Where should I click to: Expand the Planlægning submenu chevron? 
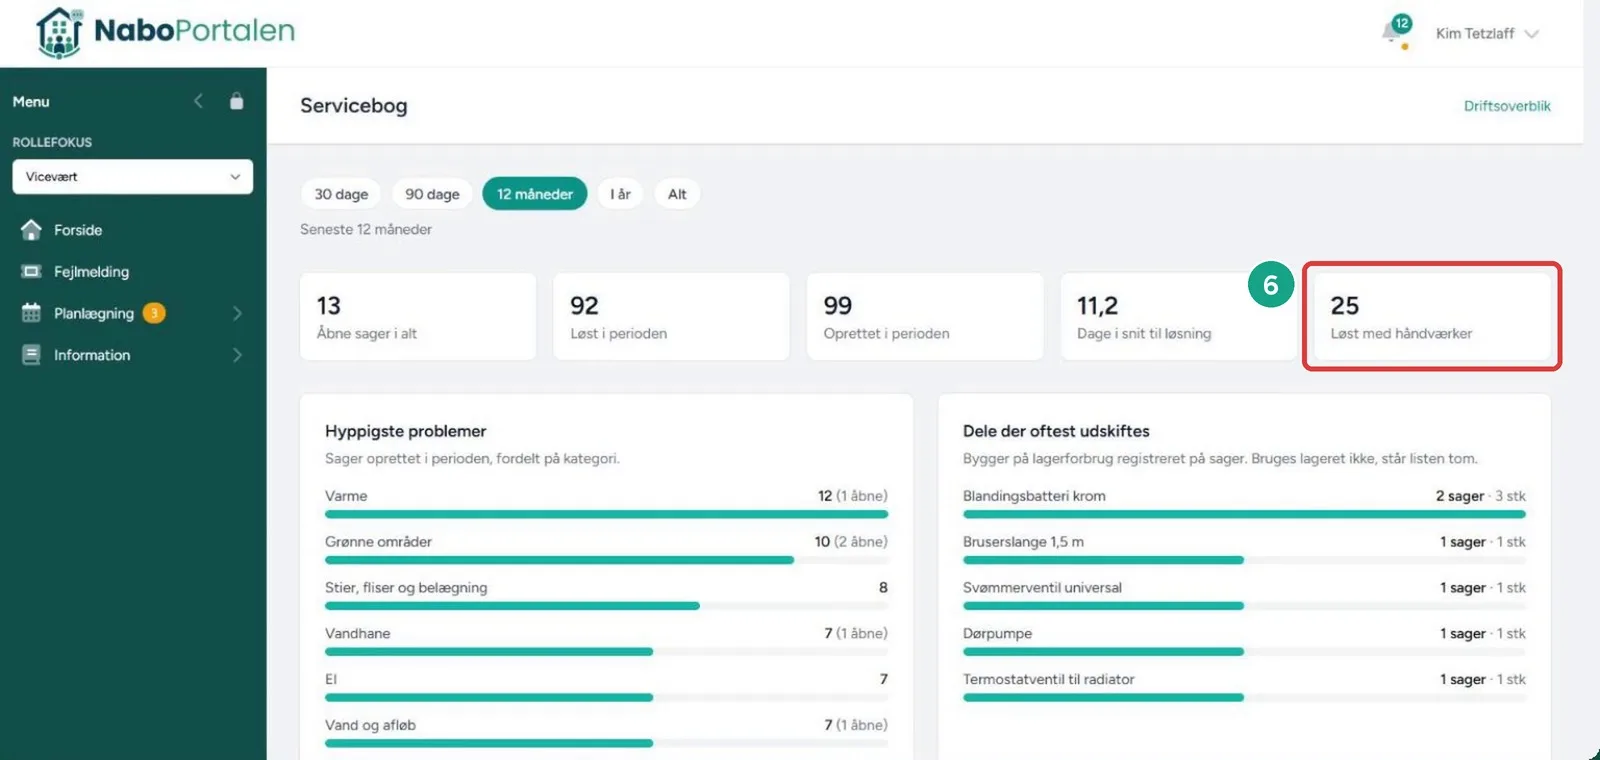coord(237,313)
